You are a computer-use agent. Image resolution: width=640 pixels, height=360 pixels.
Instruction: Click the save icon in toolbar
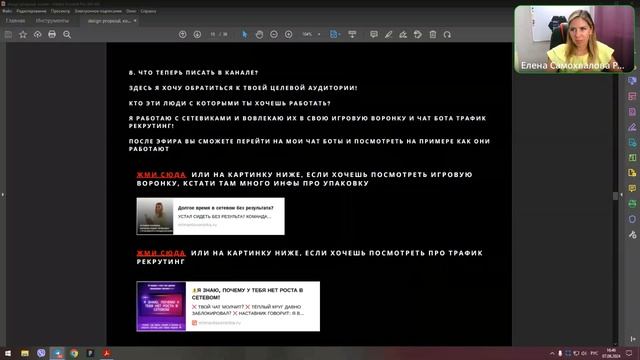[x=8, y=35]
